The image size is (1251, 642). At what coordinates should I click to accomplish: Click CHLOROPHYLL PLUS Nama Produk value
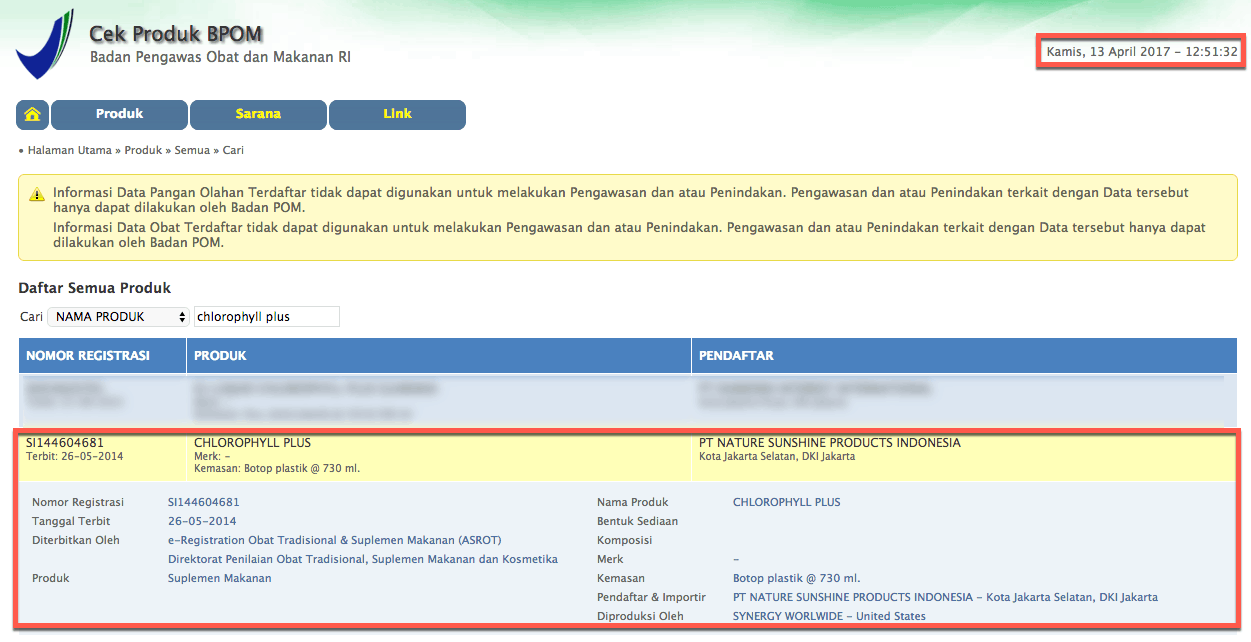tap(787, 502)
